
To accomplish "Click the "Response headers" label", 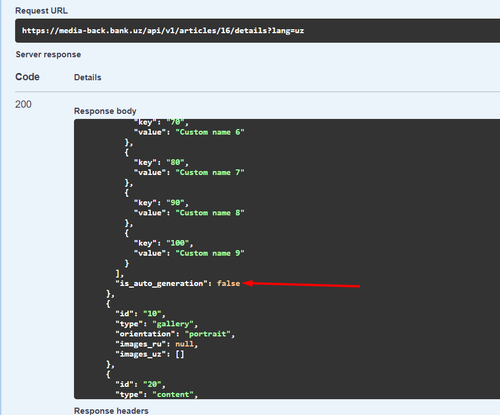I will [111, 411].
